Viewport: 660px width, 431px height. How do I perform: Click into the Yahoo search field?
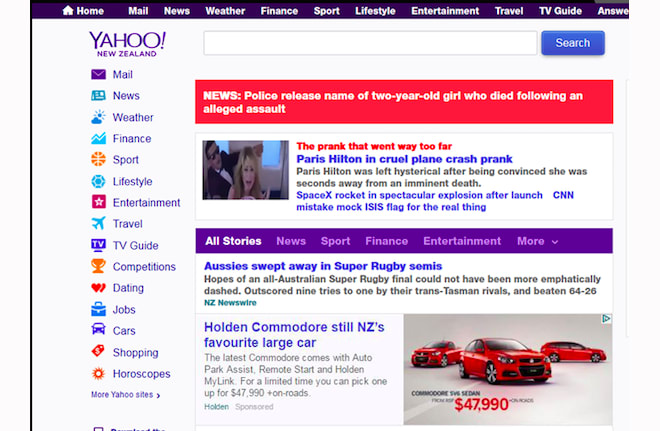[x=370, y=43]
